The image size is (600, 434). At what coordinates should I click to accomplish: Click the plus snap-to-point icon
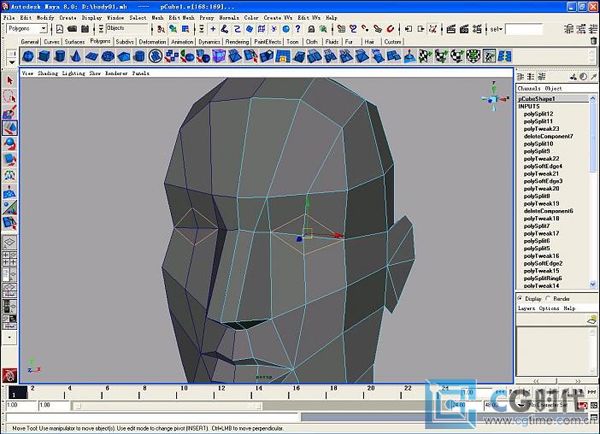(x=213, y=29)
